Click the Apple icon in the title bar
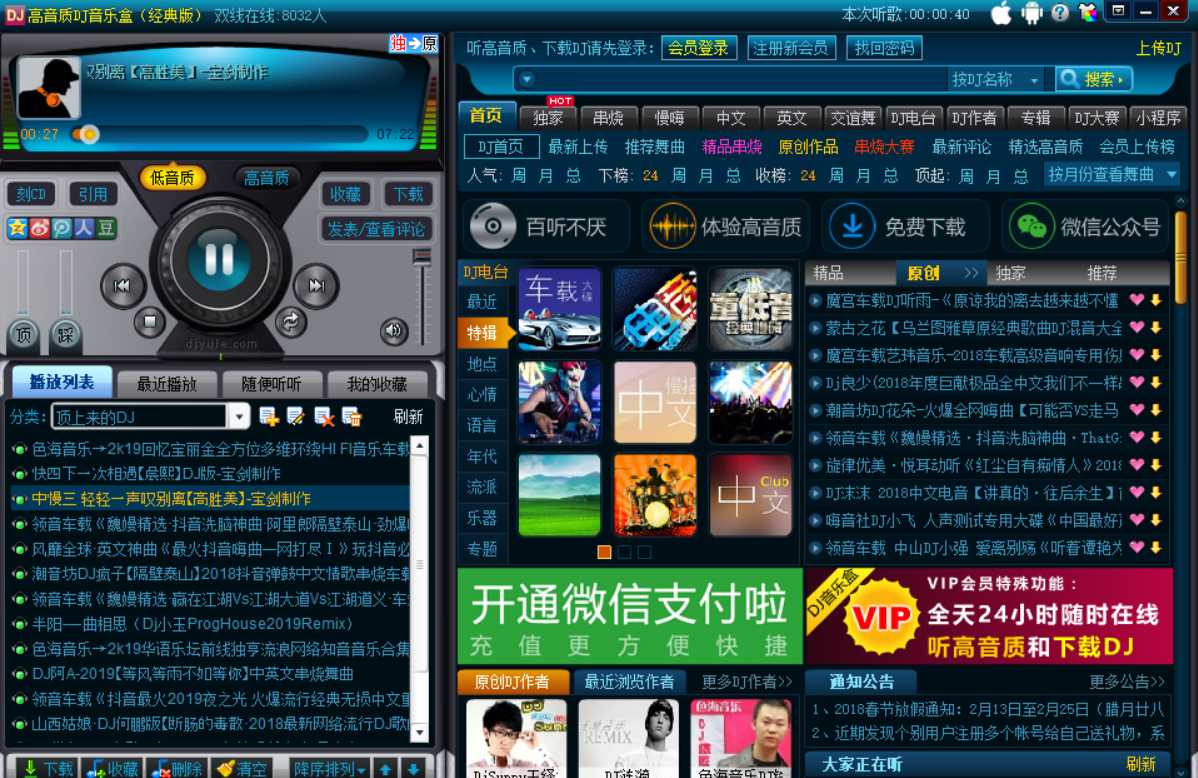The height and width of the screenshot is (778, 1198). (999, 11)
